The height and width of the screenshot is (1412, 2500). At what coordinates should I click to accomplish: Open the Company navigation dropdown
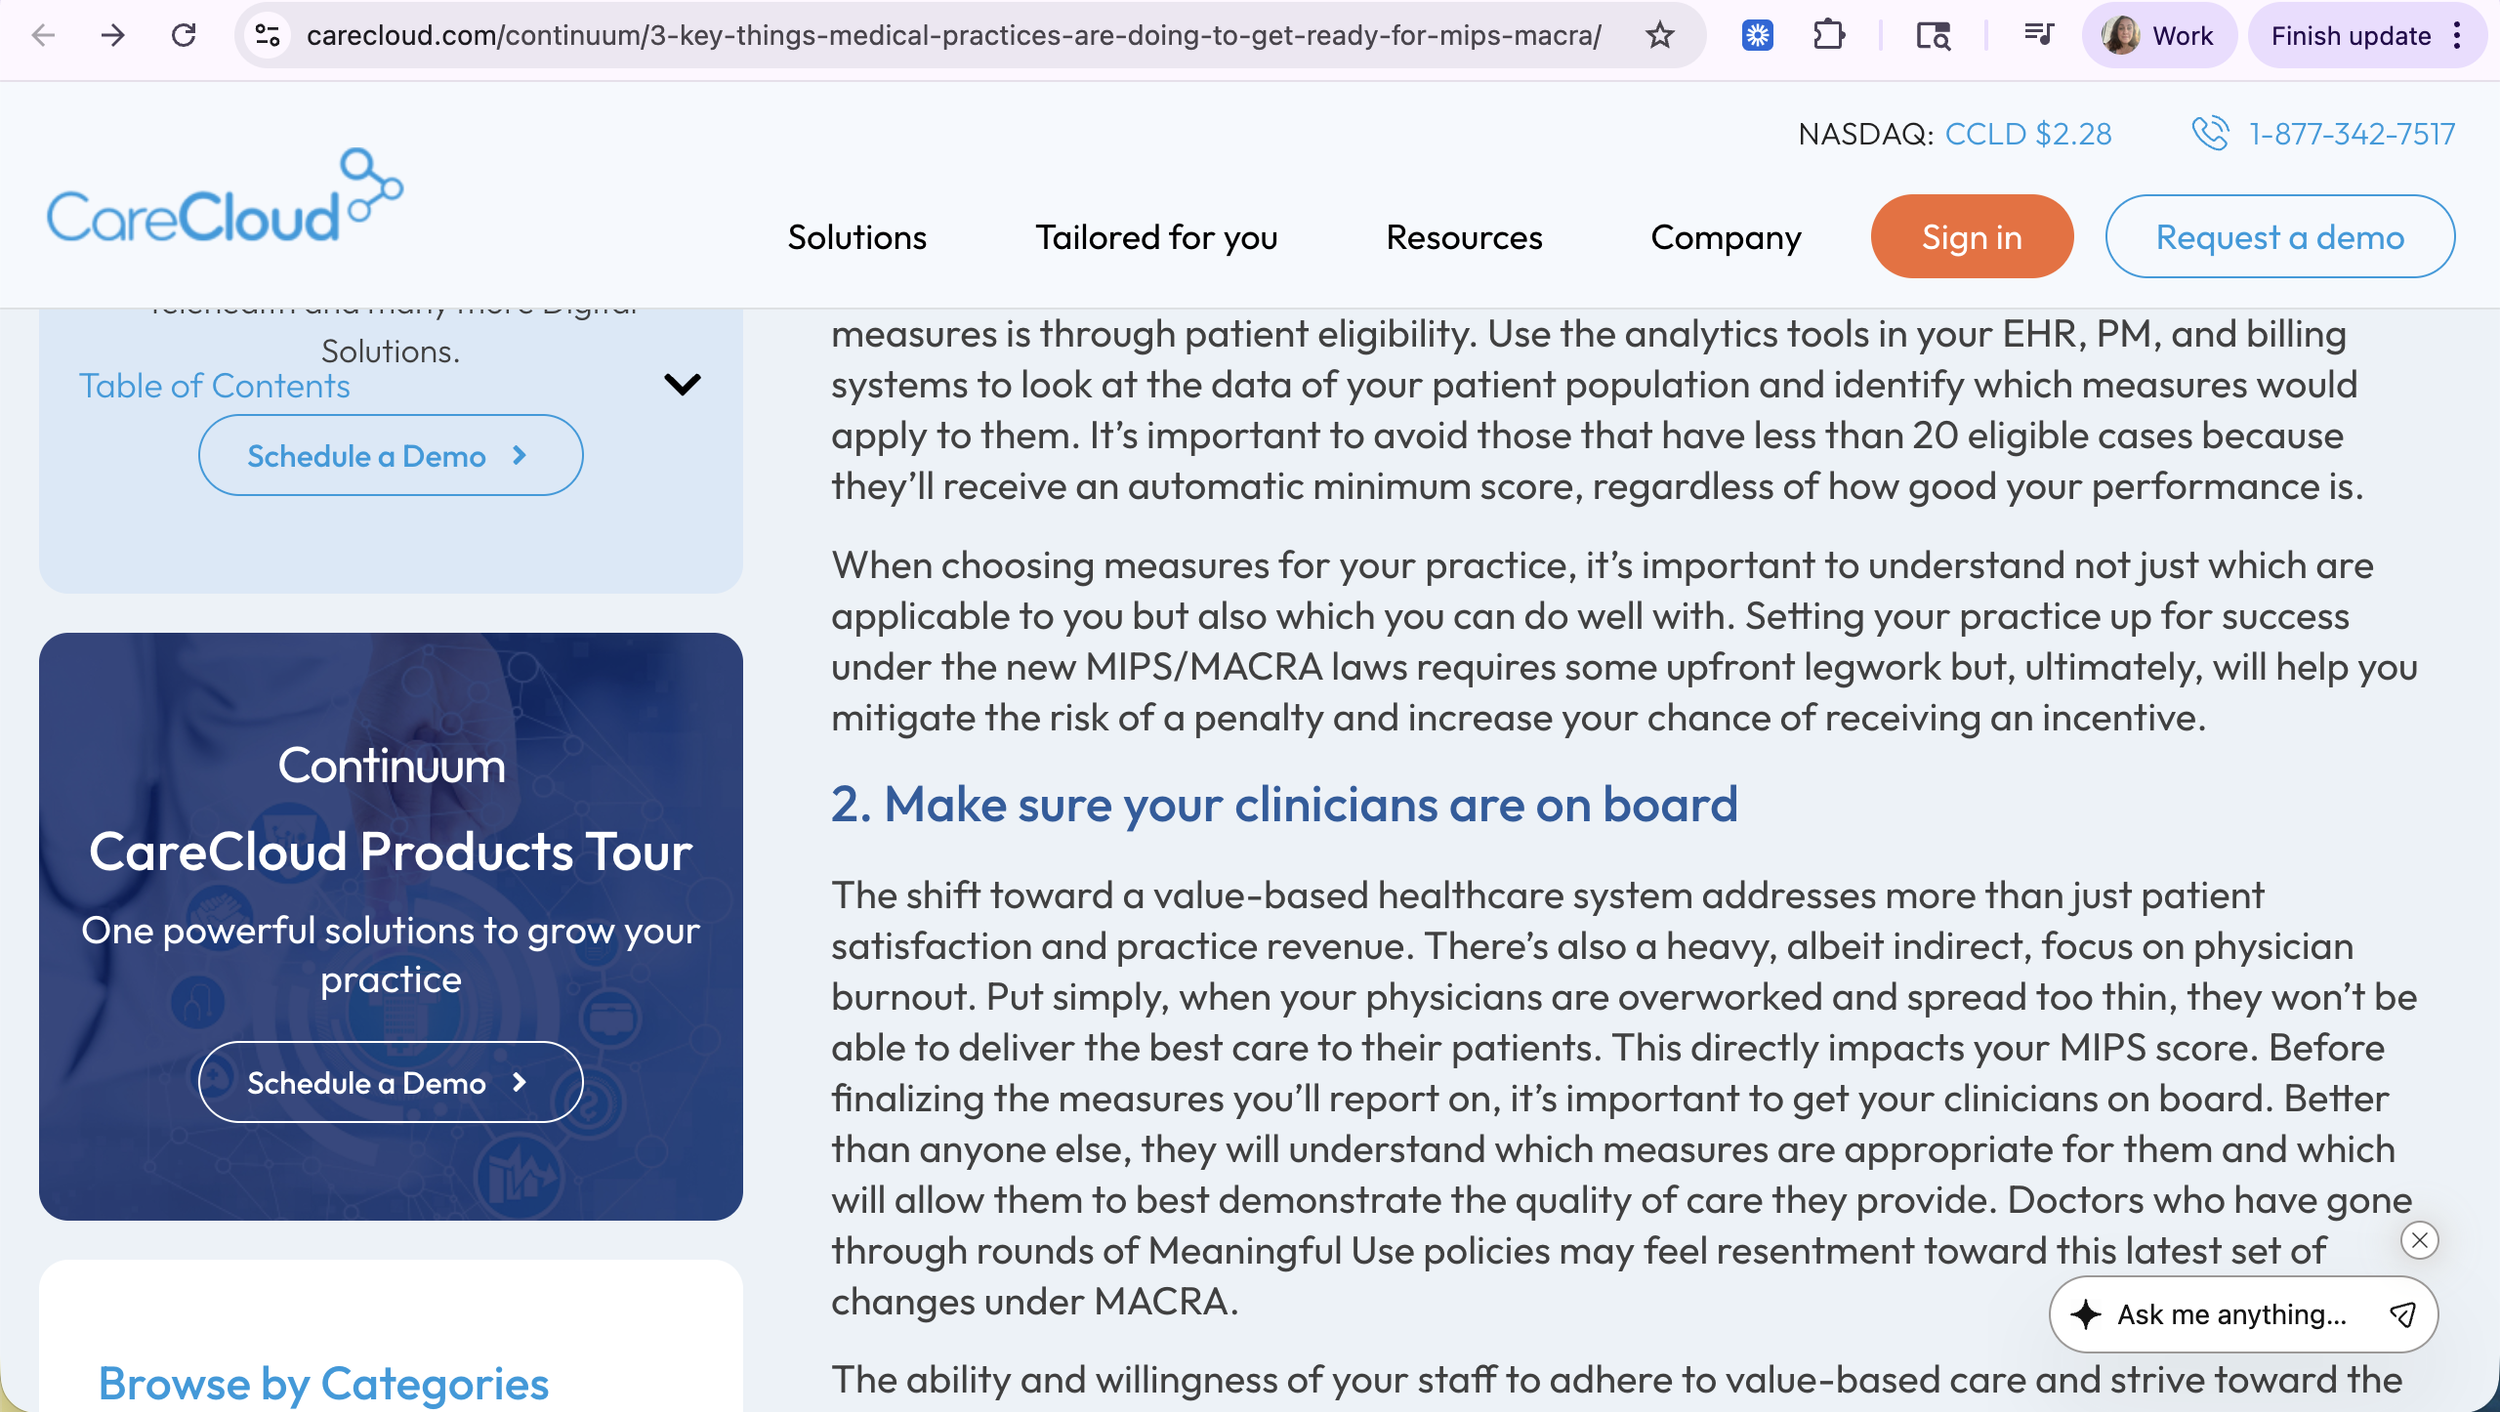pyautogui.click(x=1725, y=238)
